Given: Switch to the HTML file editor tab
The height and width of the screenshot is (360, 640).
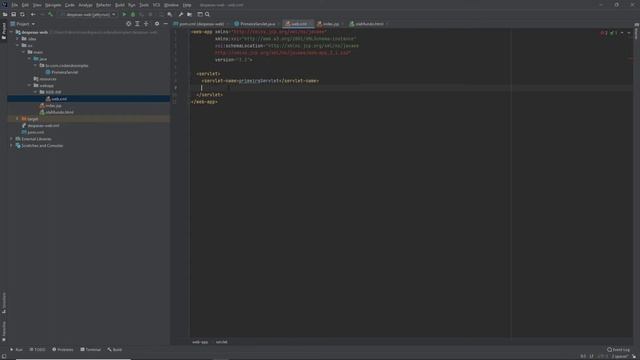Looking at the screenshot, I should point(369,24).
